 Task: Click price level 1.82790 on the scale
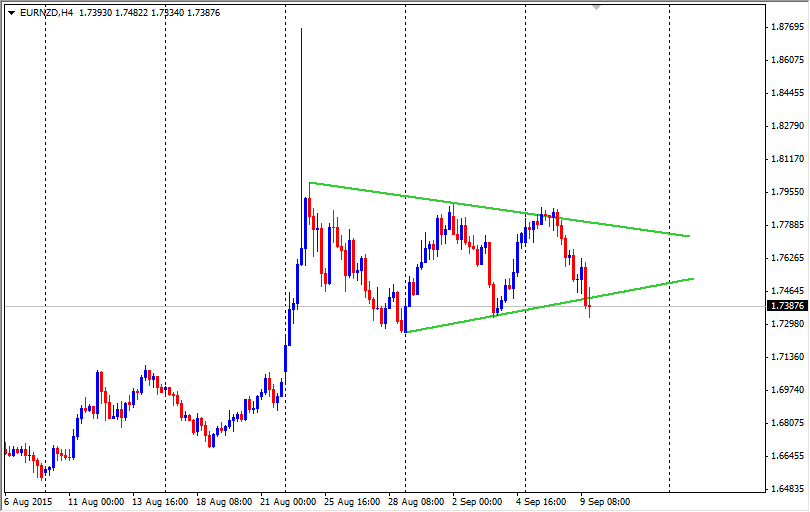[788, 127]
